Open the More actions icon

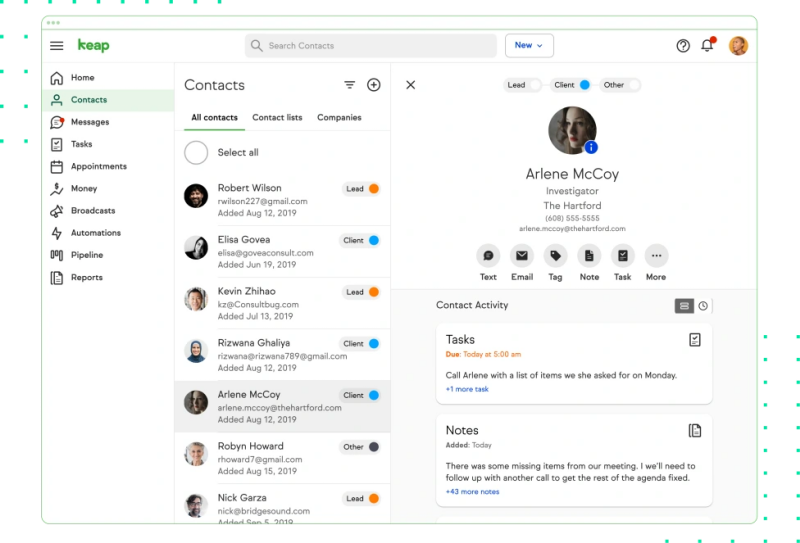(x=656, y=256)
